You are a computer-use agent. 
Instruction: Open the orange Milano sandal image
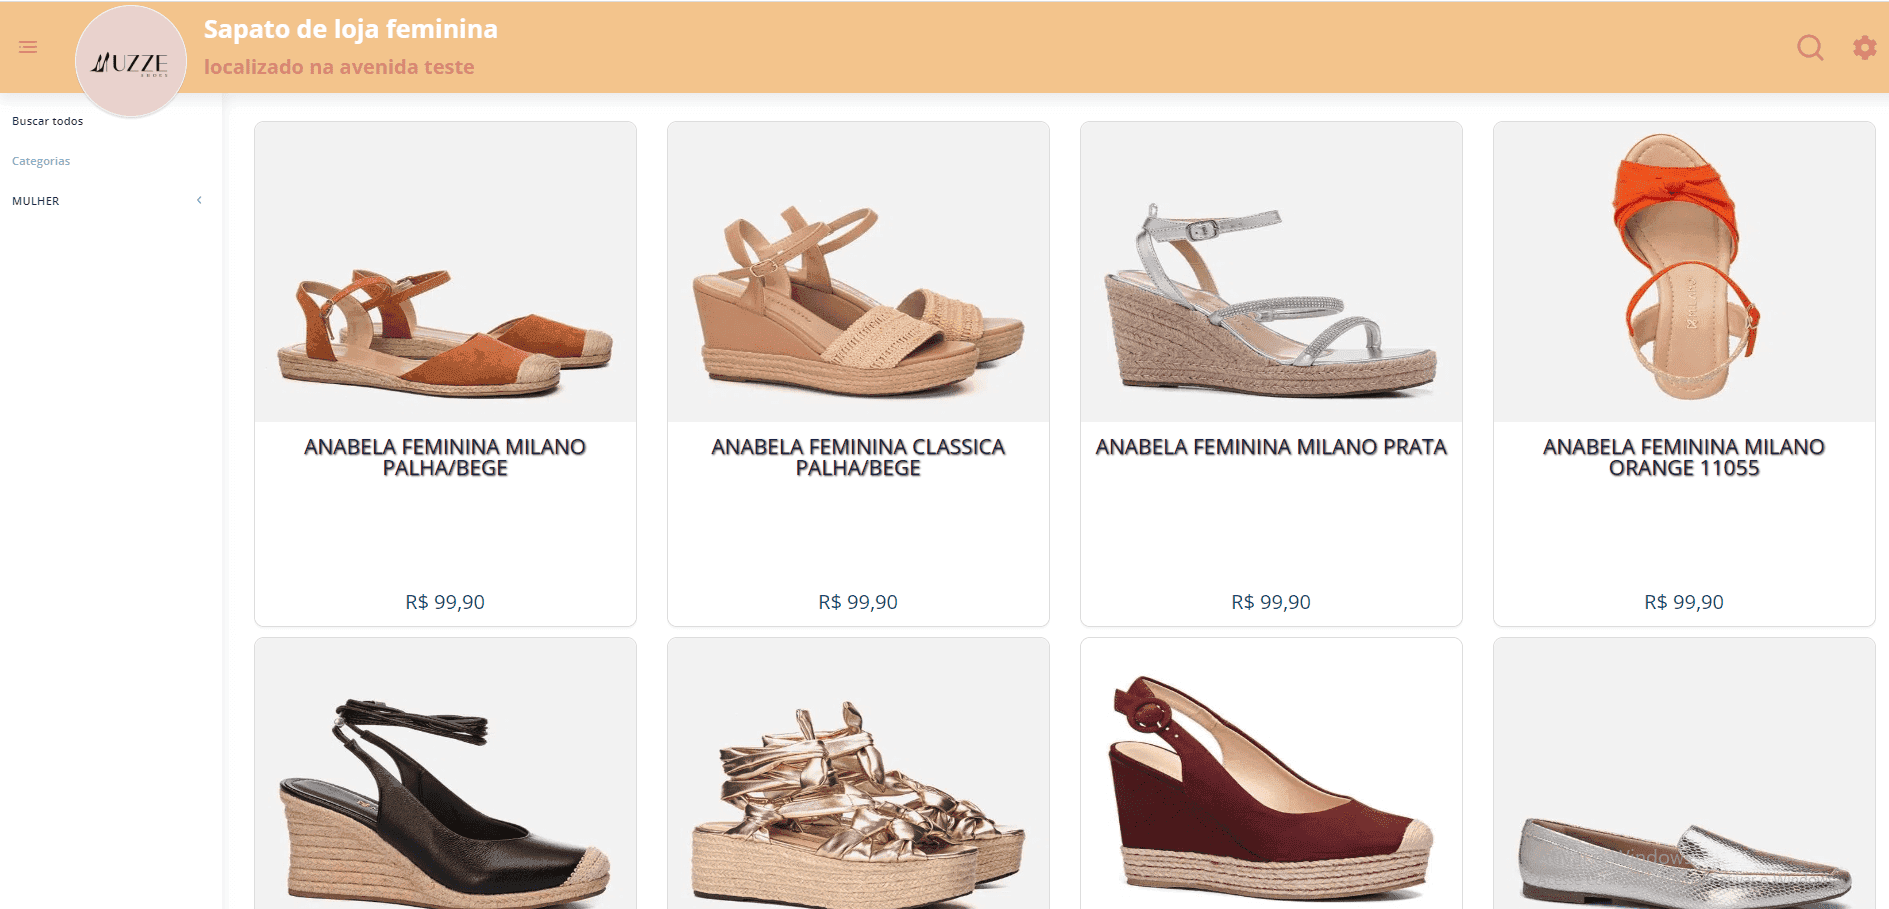pos(1684,272)
